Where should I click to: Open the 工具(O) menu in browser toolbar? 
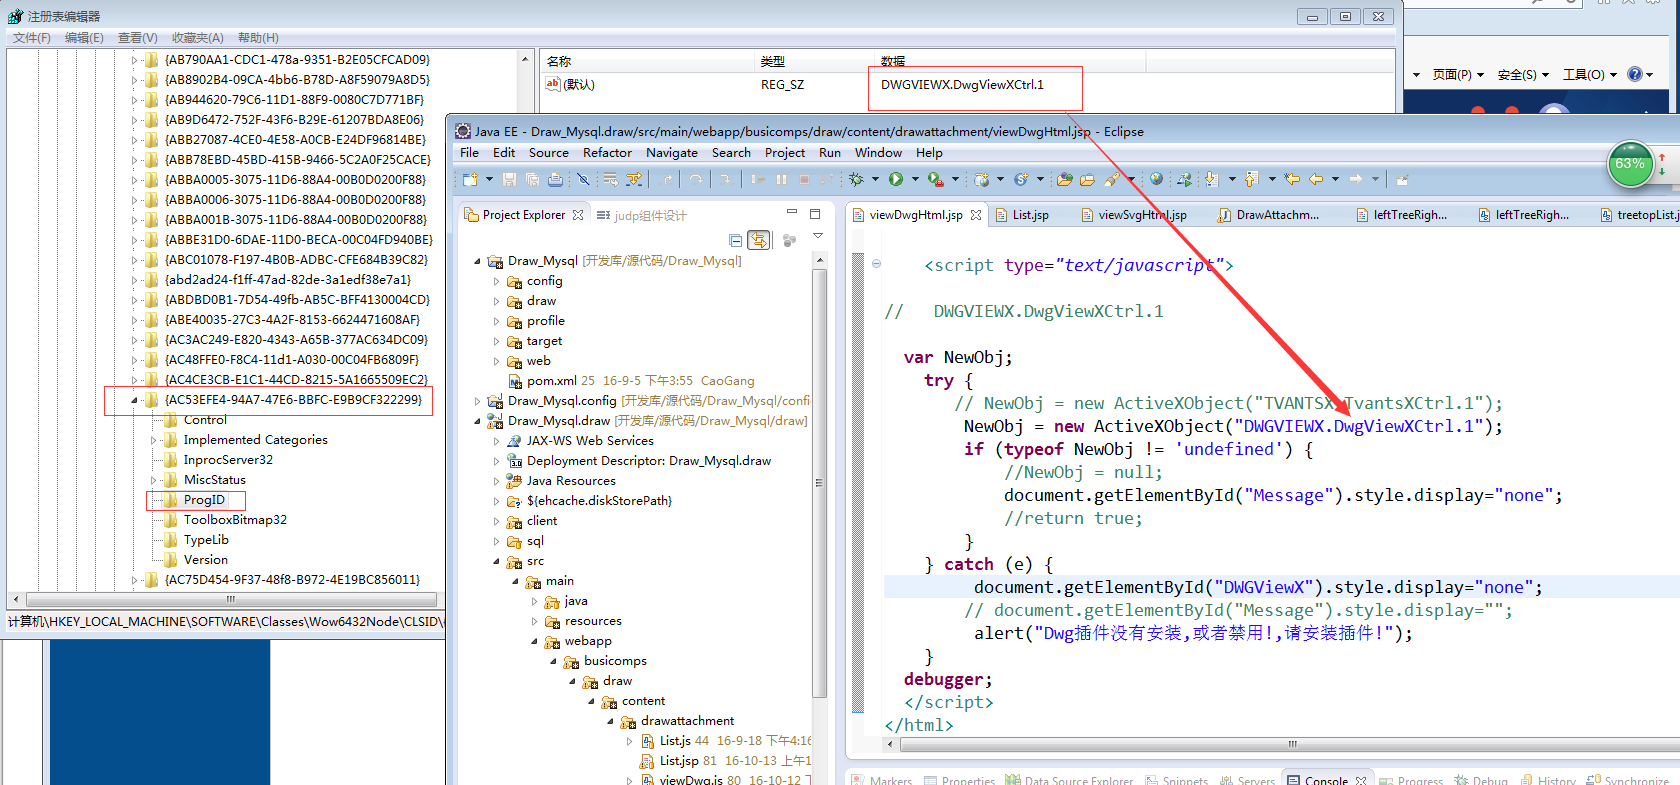[1590, 75]
